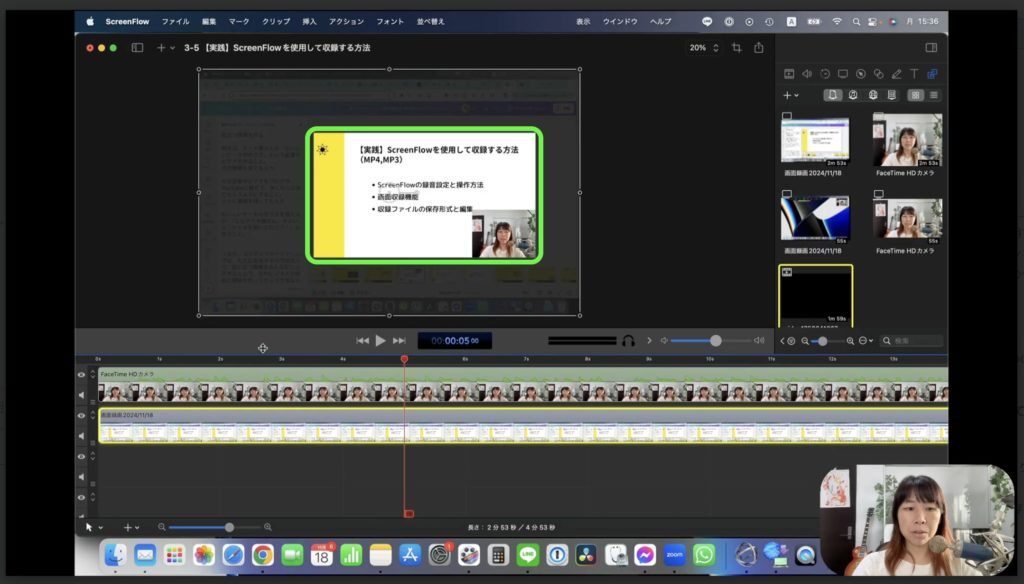Open the 20% canvas zoom dropdown

pos(703,47)
